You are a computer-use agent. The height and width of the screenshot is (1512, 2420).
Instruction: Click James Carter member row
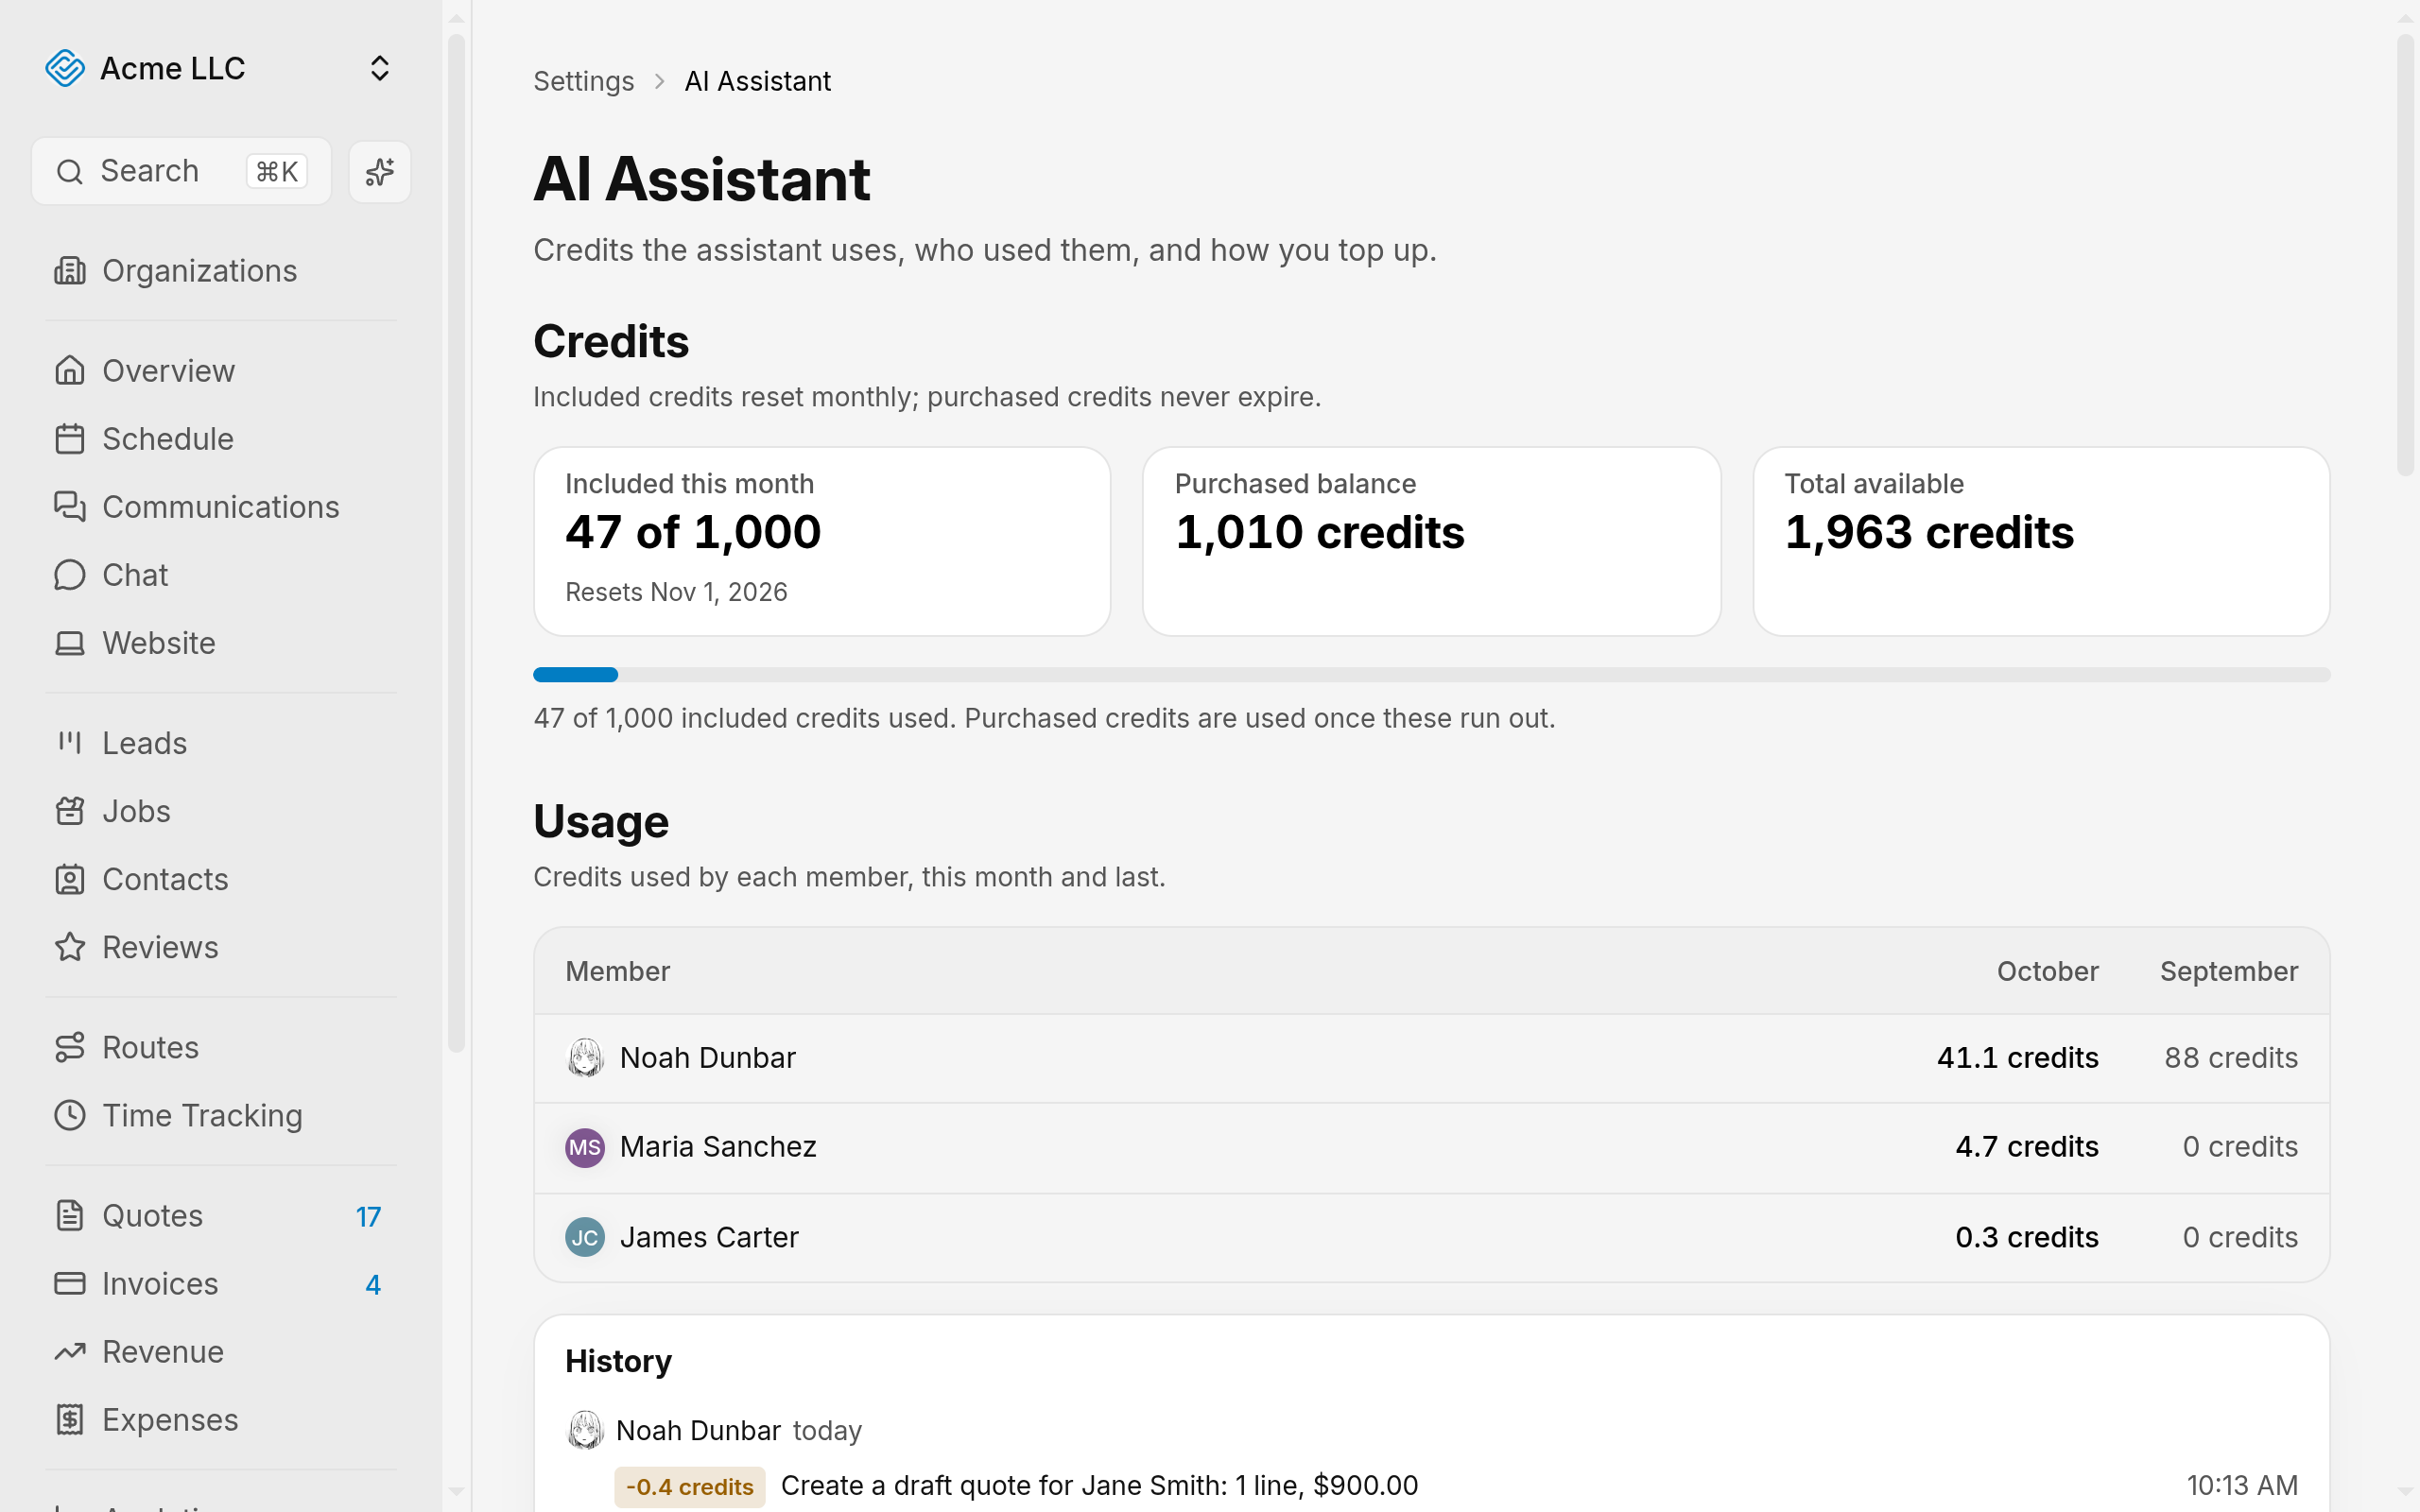[x=1431, y=1237]
